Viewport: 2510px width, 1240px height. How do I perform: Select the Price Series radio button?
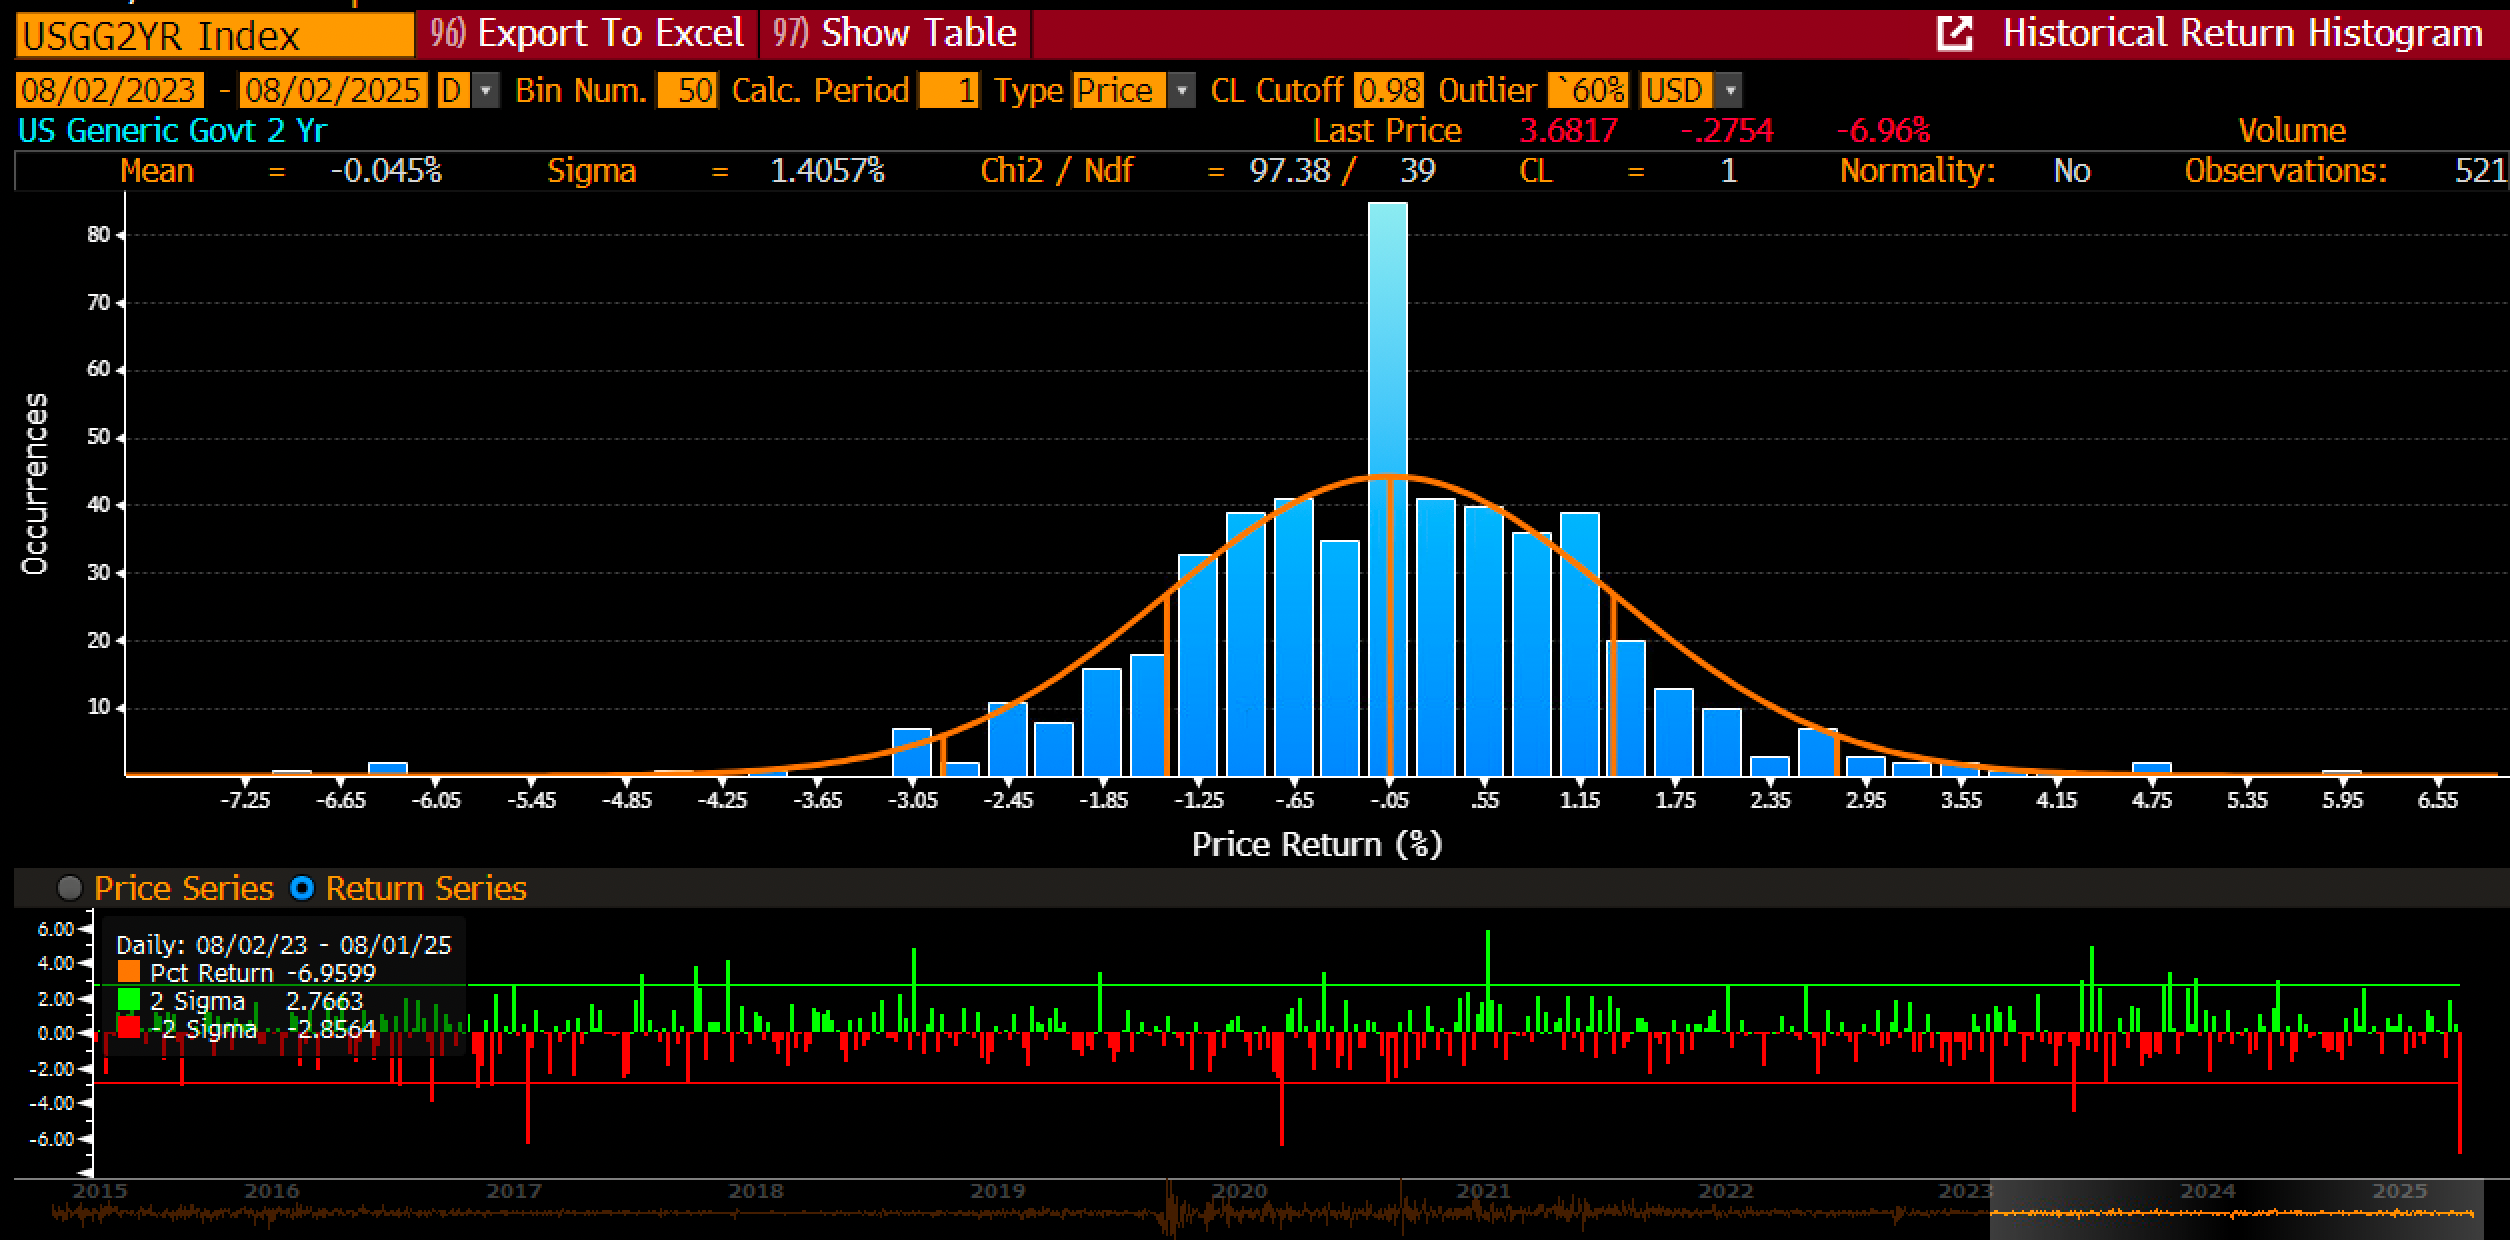pyautogui.click(x=70, y=888)
